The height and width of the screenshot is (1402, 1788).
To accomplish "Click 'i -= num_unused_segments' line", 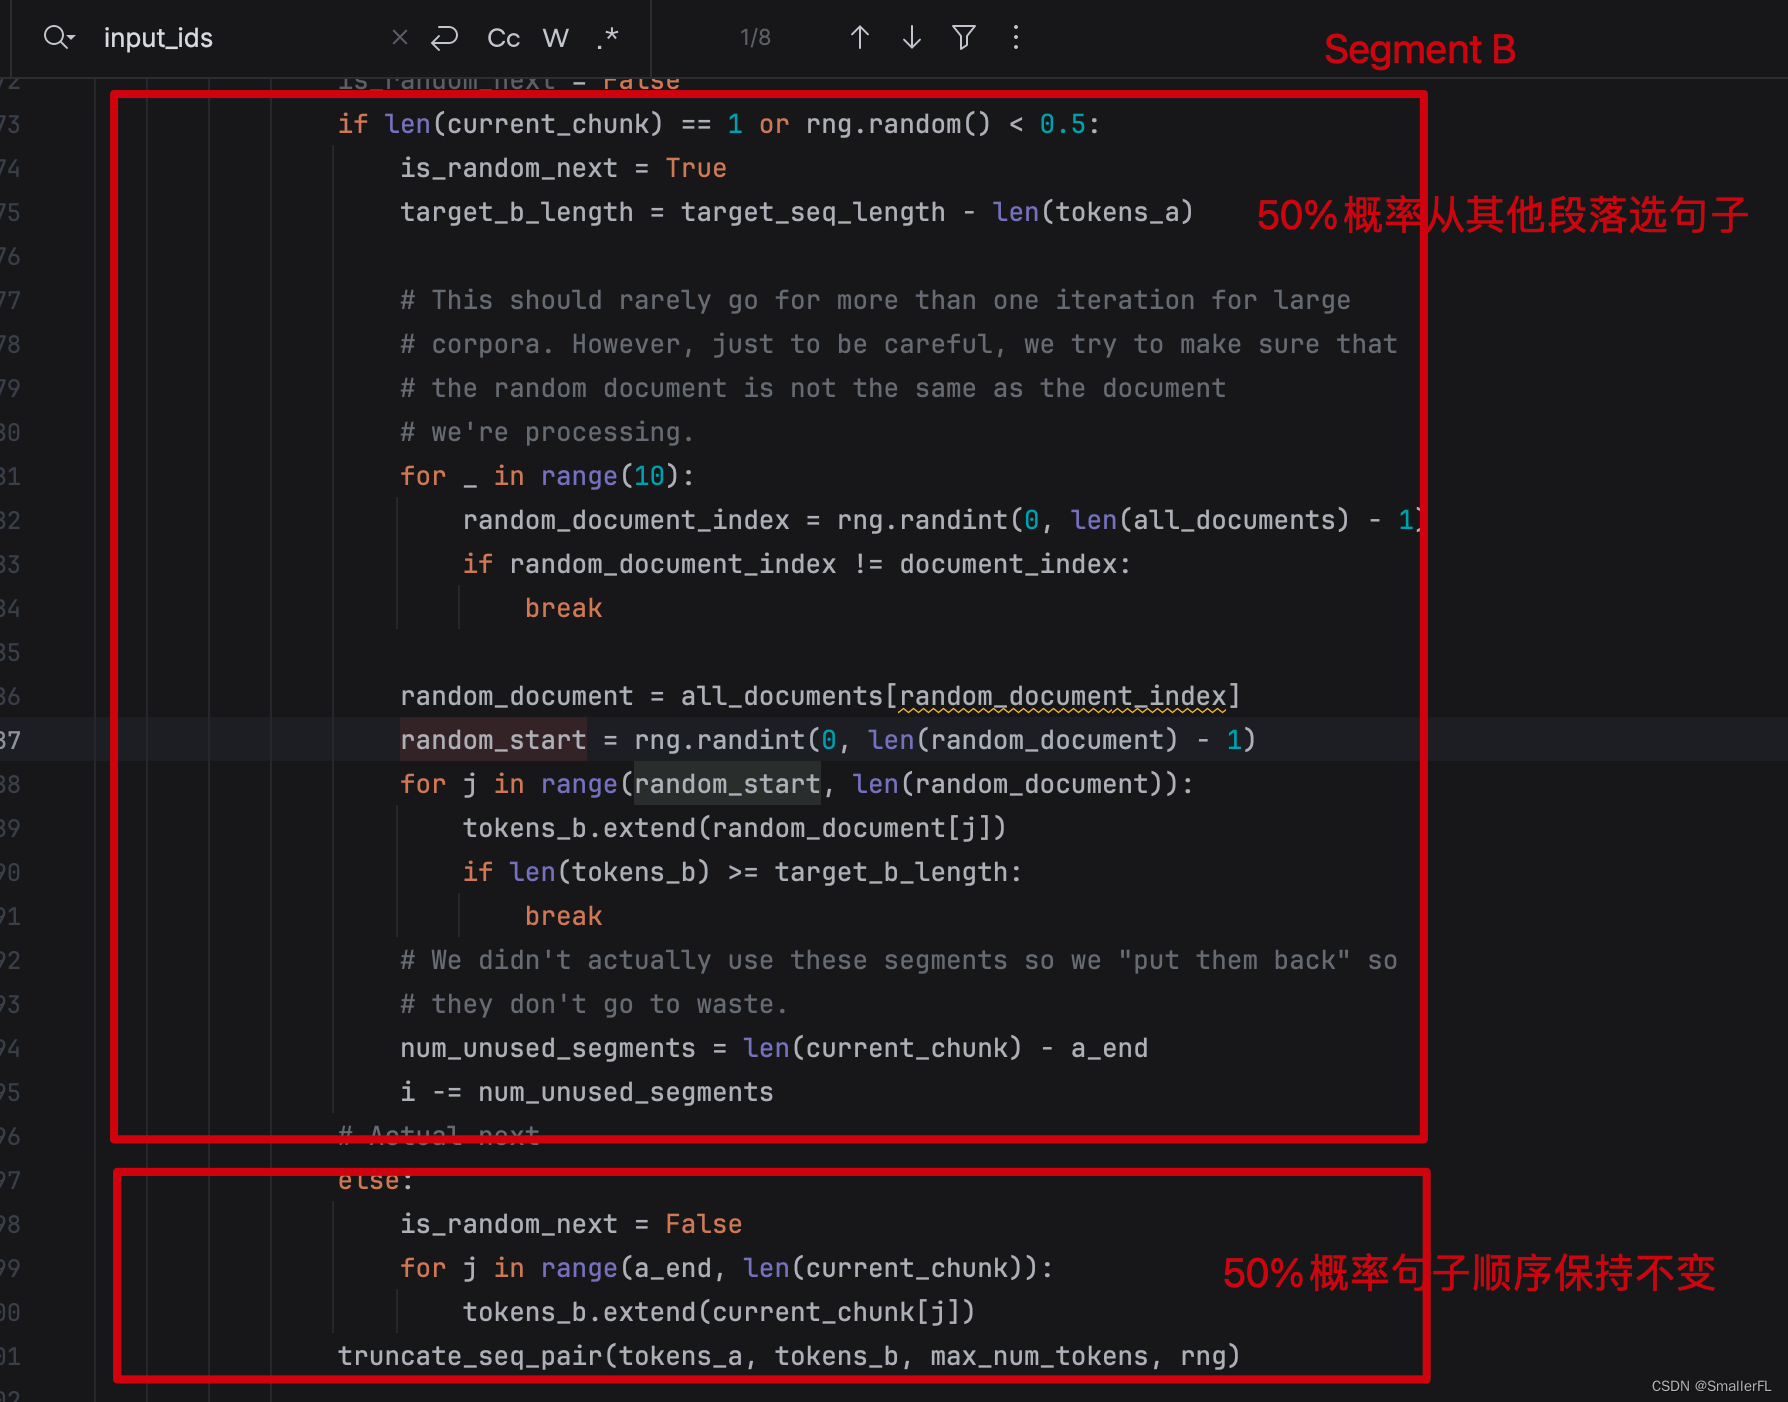I will point(587,1092).
